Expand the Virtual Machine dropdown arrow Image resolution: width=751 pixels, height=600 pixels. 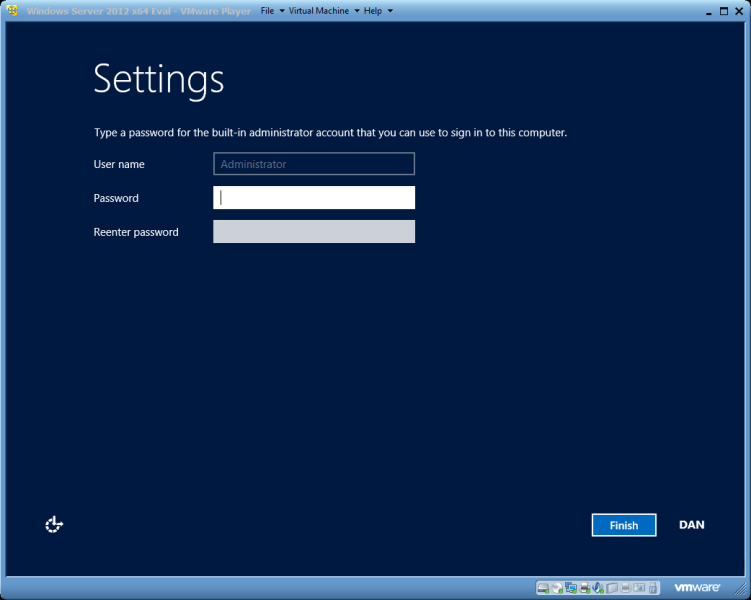pyautogui.click(x=356, y=11)
